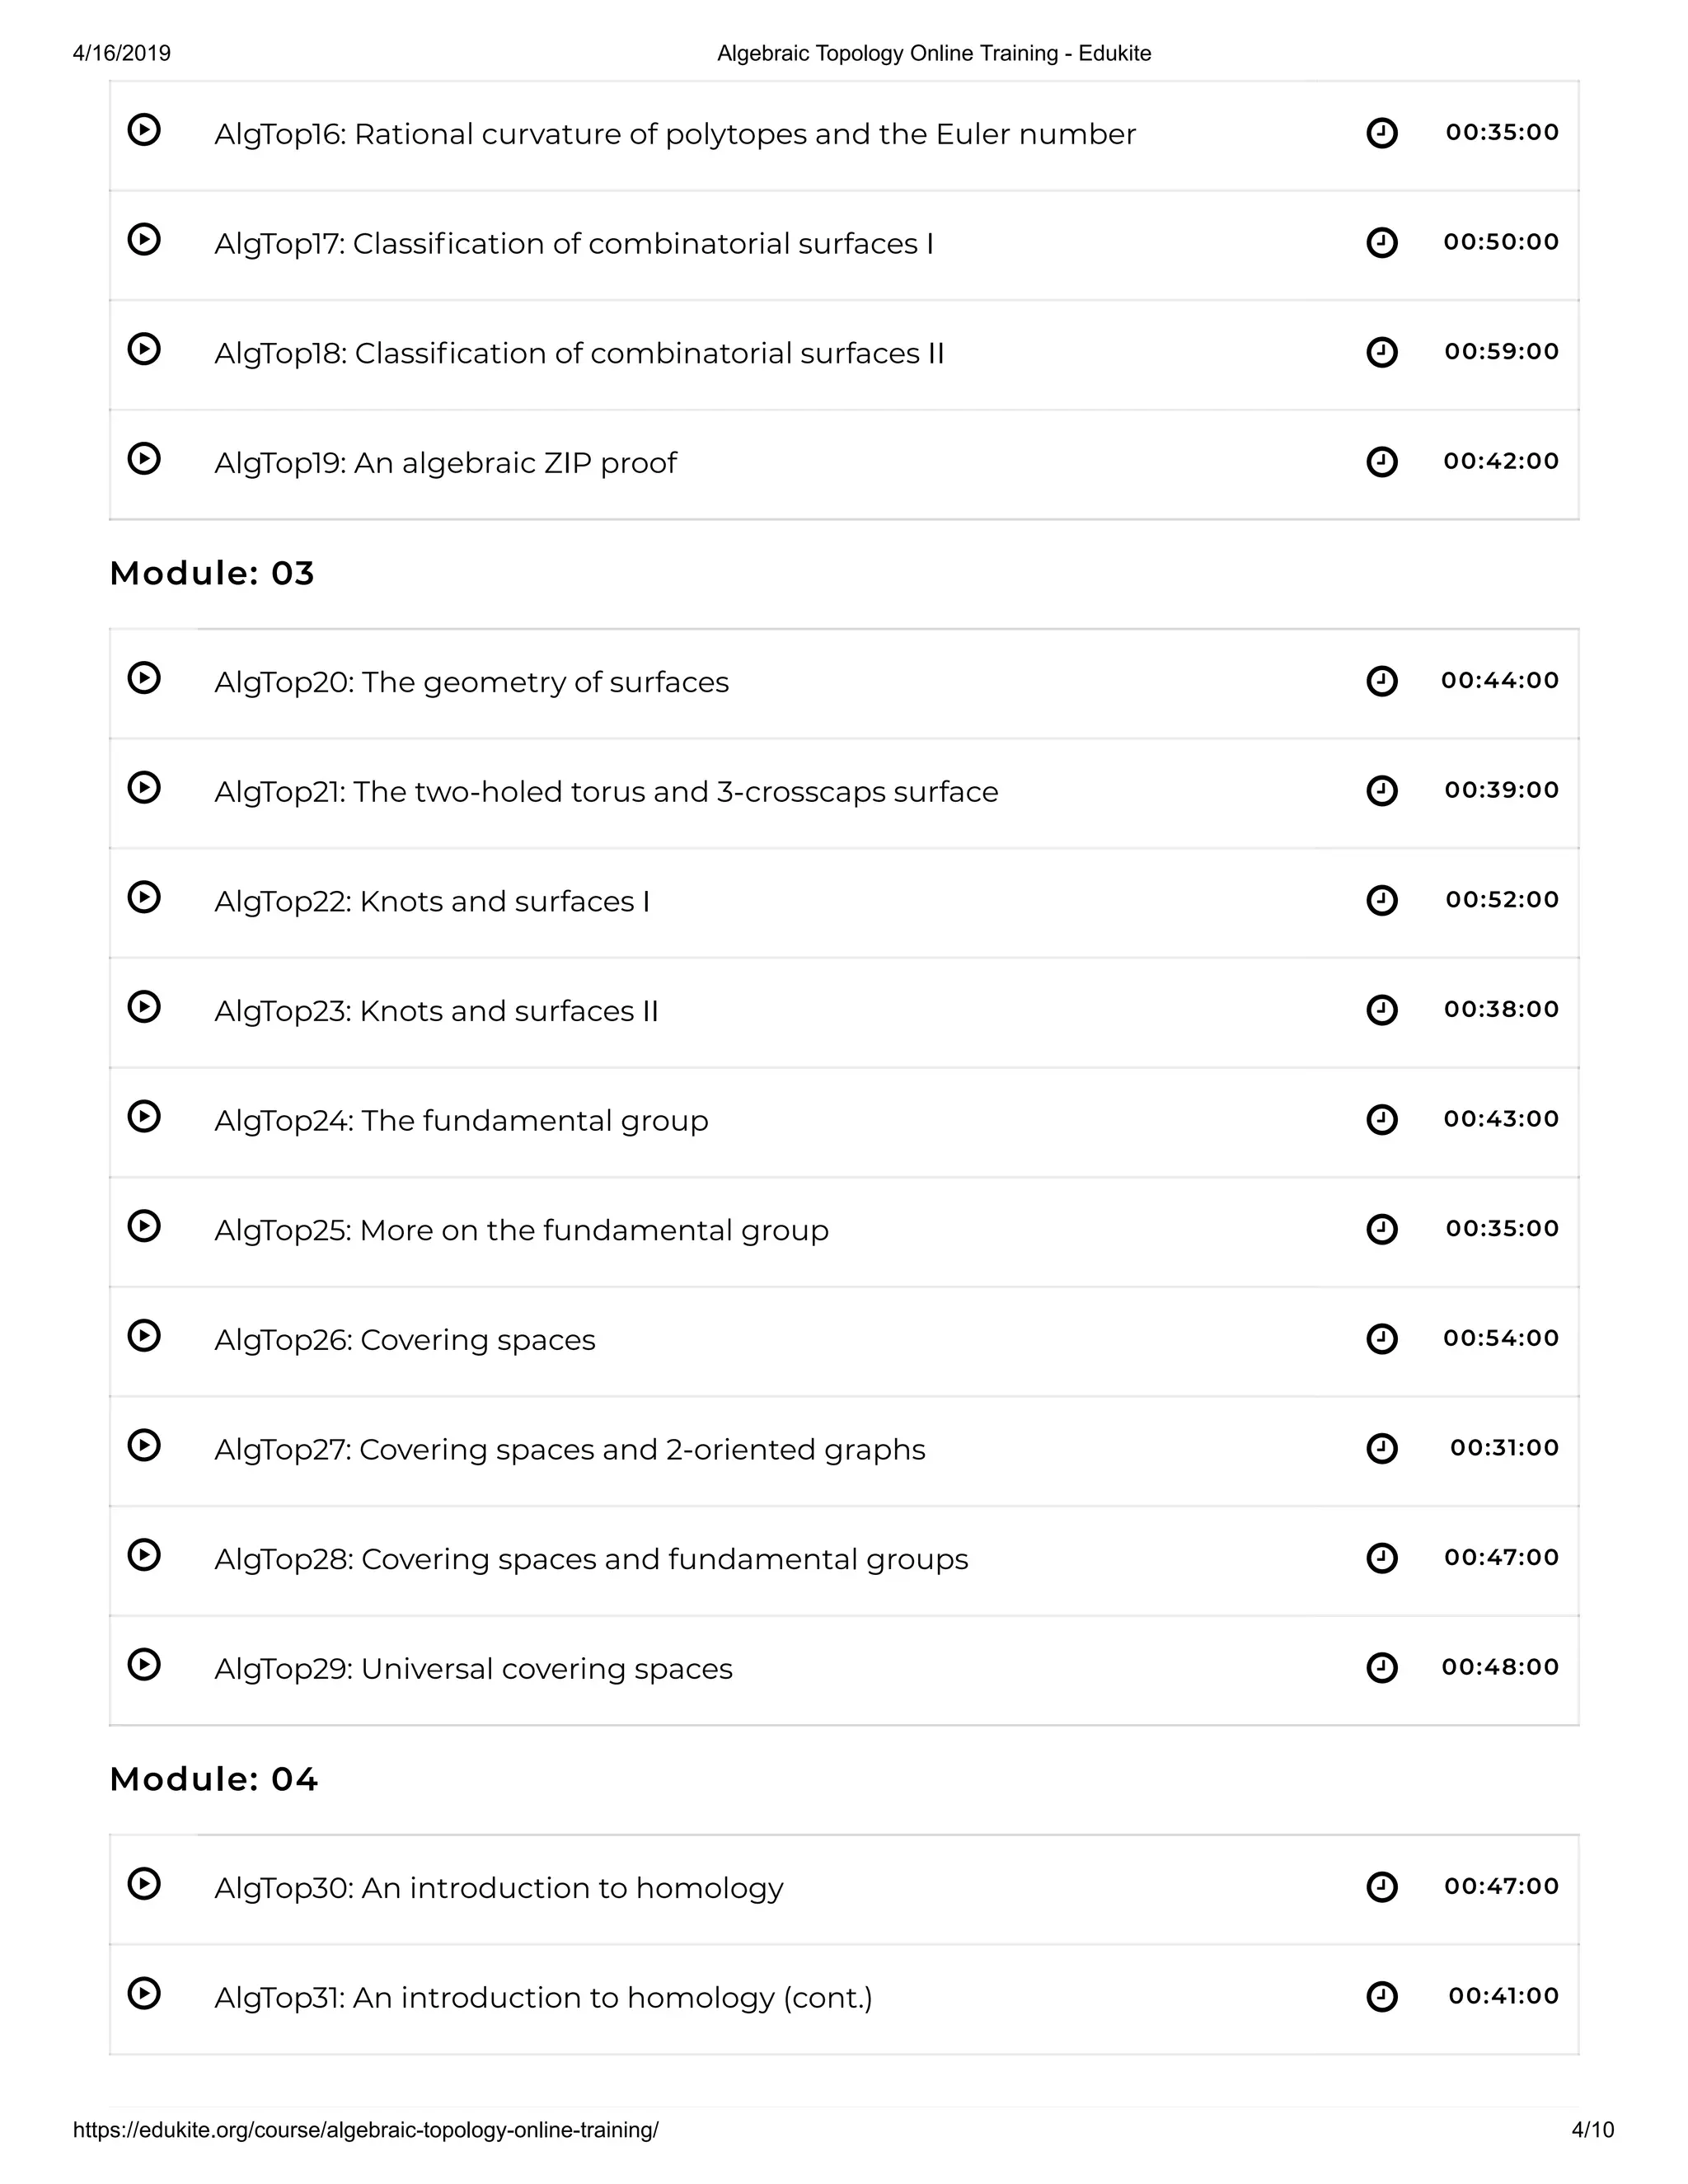Click clock icon on AlgTop27 row
This screenshot has width=1688, height=2184.
1381,1448
